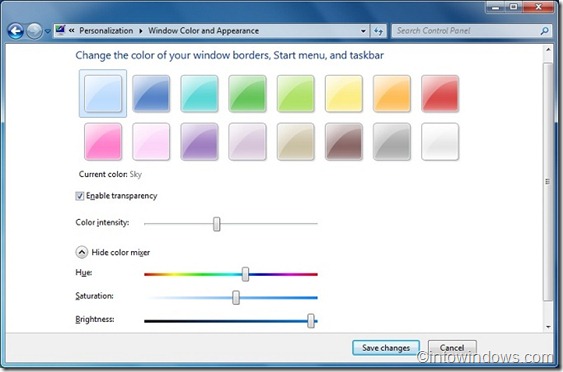Pick the gray Slate color swatch
563x372 pixels.
coord(392,141)
